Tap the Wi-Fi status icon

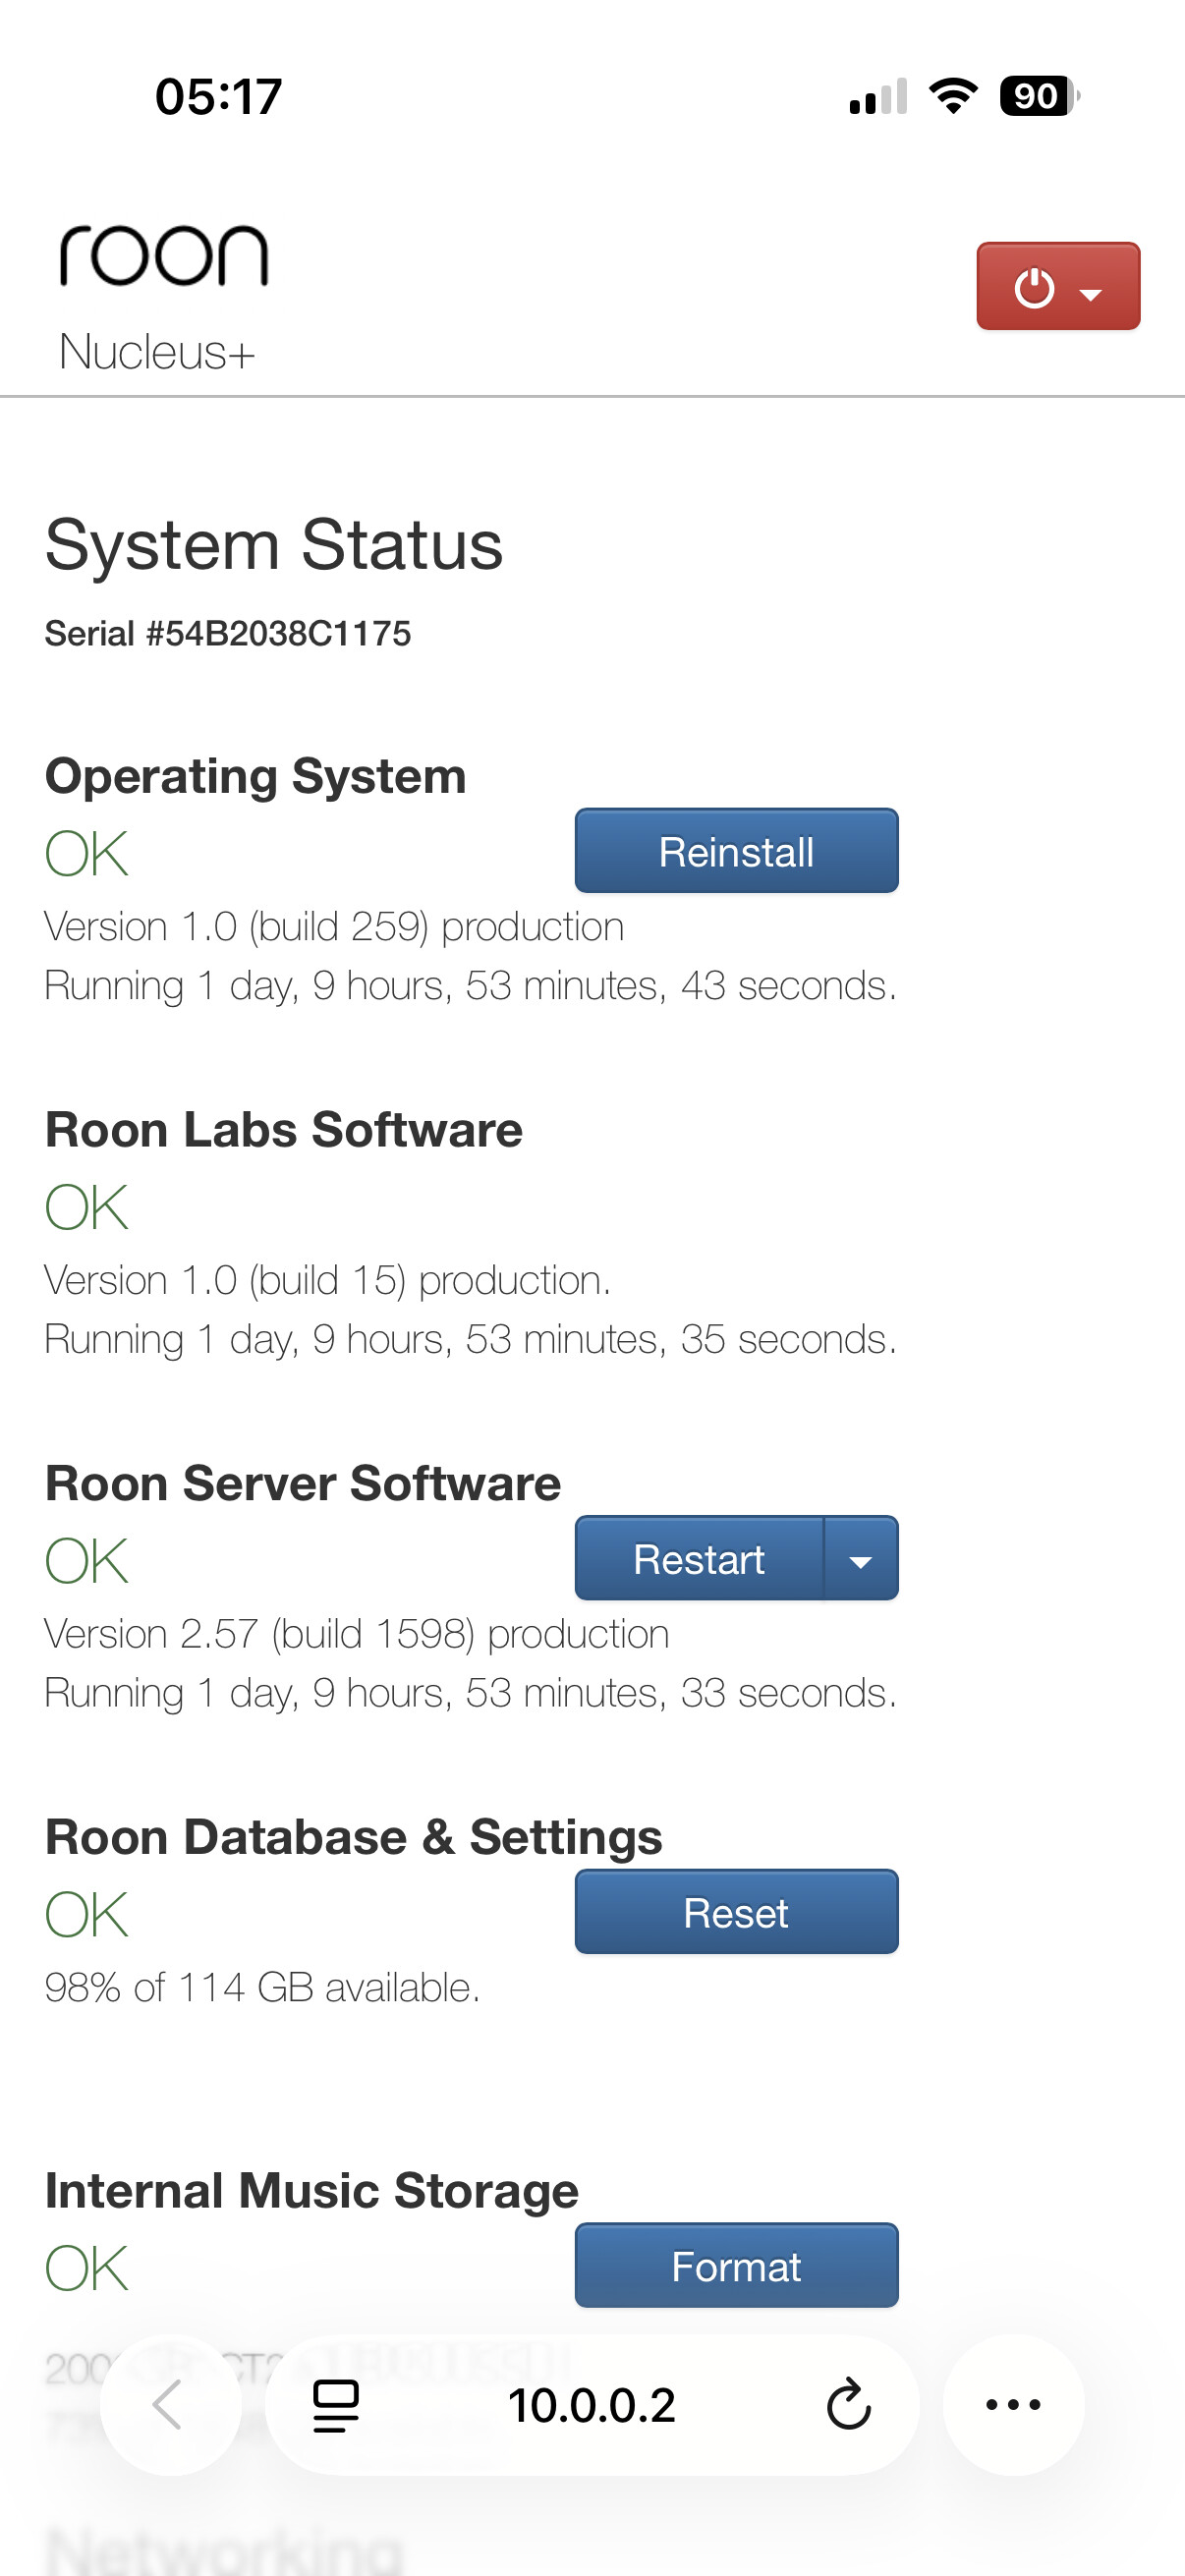pos(953,96)
